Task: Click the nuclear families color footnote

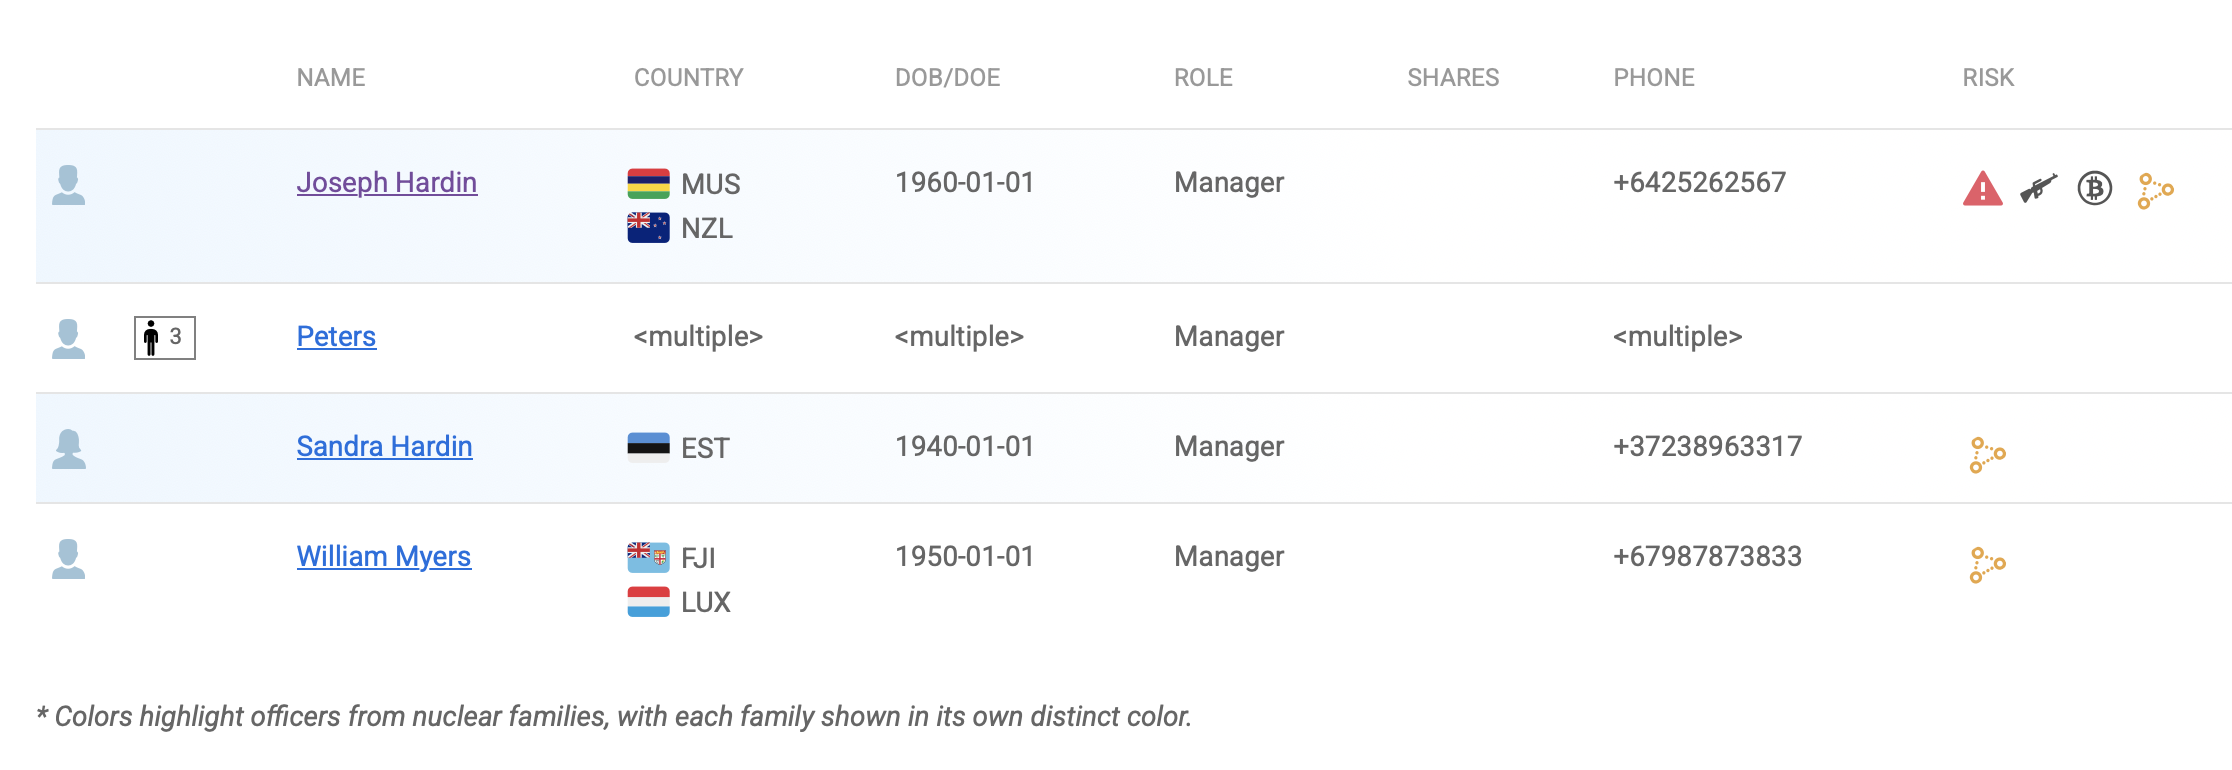Action: click(614, 716)
